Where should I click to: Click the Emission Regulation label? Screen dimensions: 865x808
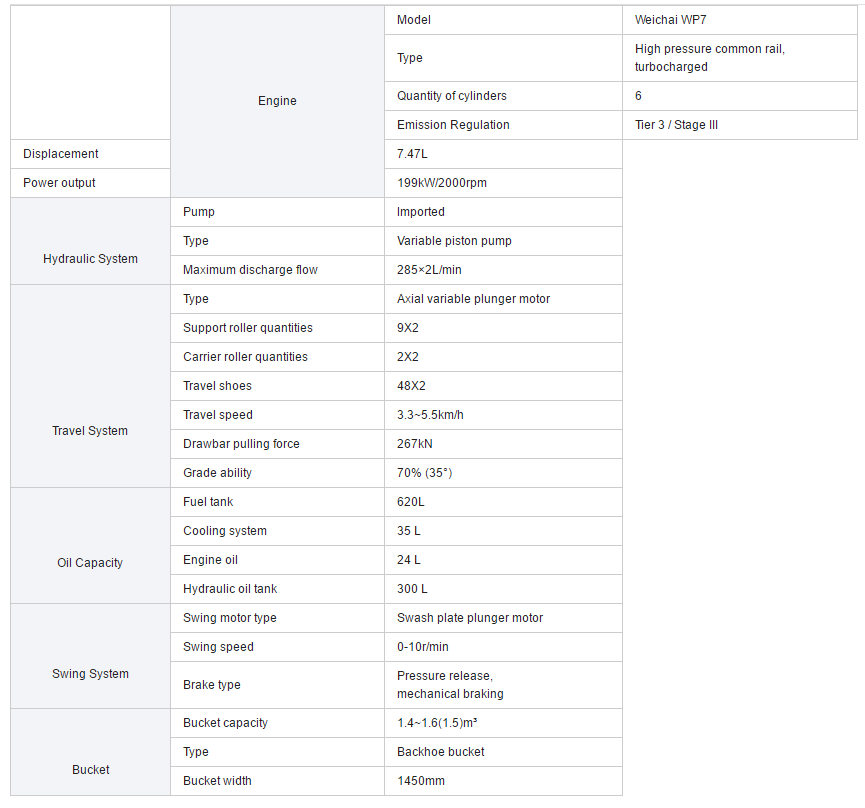tap(453, 125)
